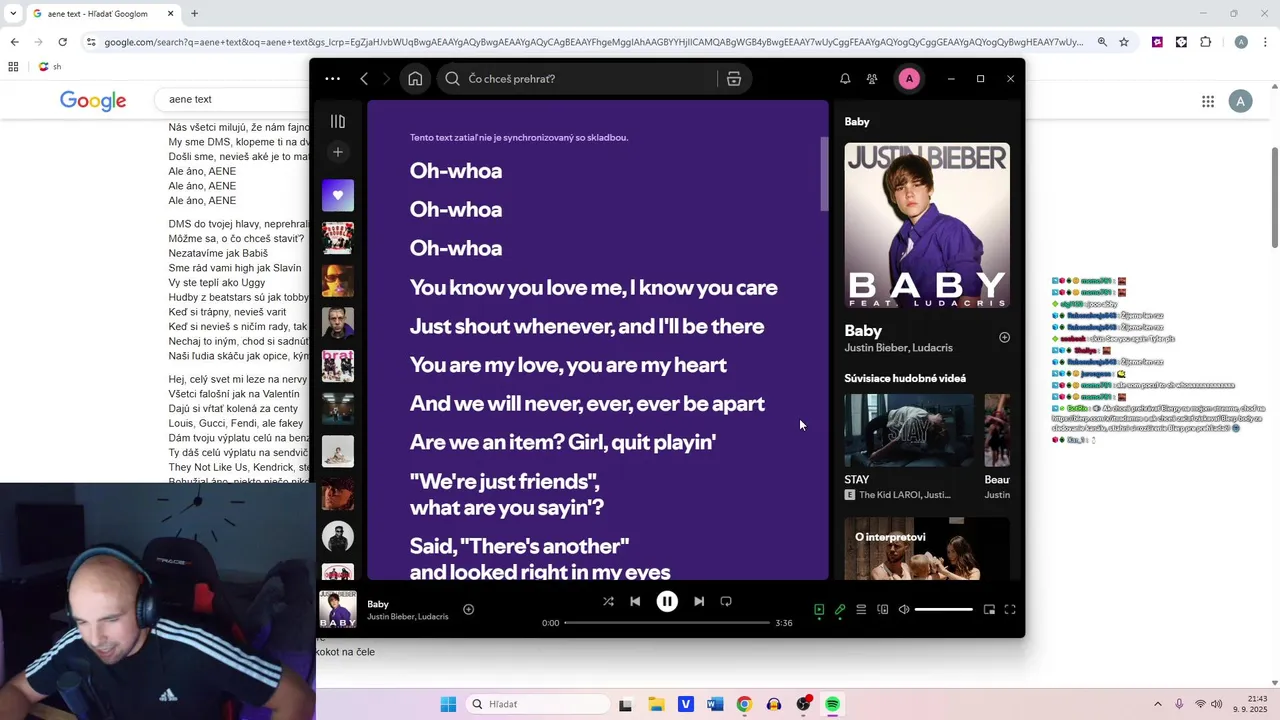The height and width of the screenshot is (720, 1280).
Task: Open the Spotify three-dots menu
Action: 332,79
